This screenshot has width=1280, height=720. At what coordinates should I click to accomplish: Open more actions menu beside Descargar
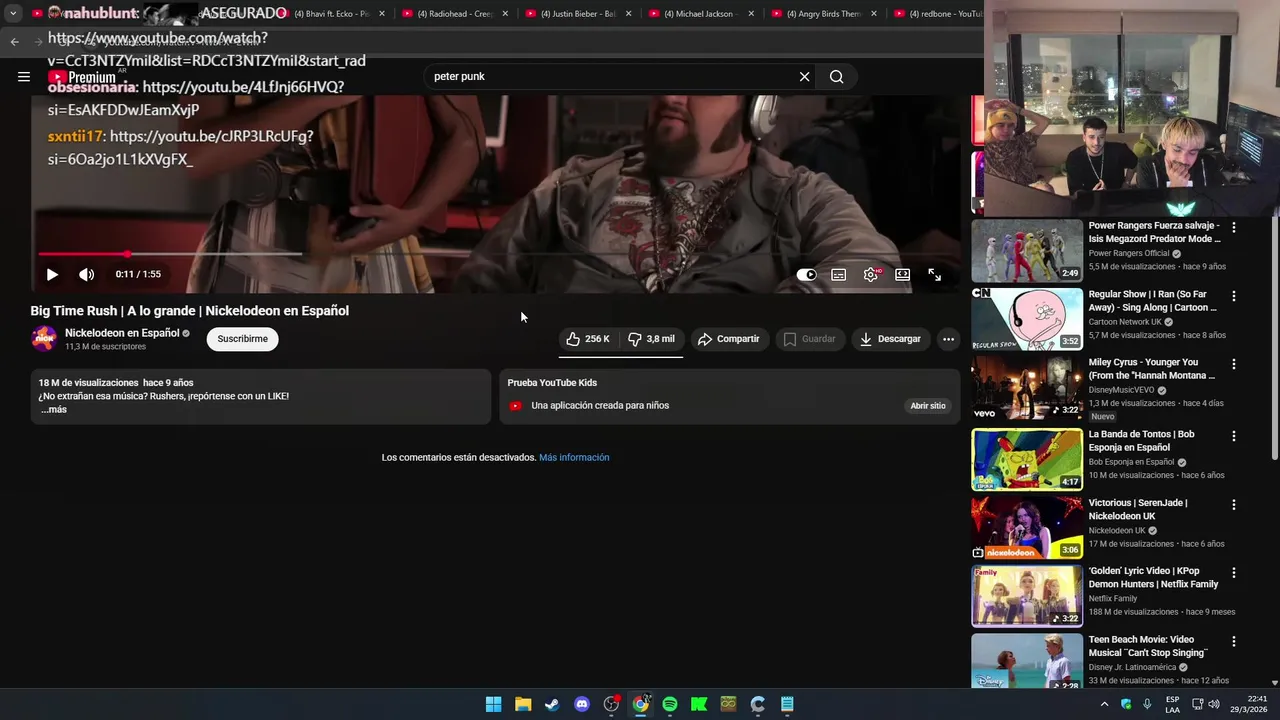(948, 339)
